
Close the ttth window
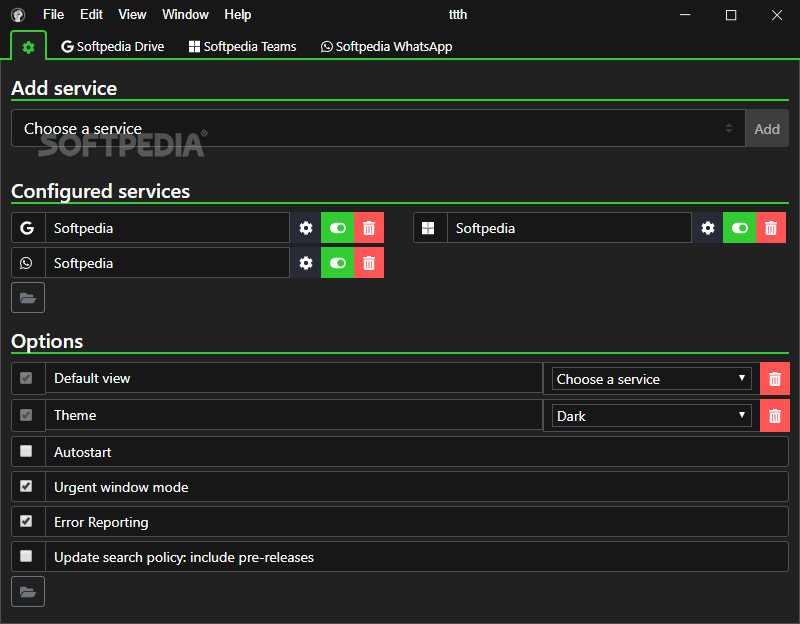(777, 15)
